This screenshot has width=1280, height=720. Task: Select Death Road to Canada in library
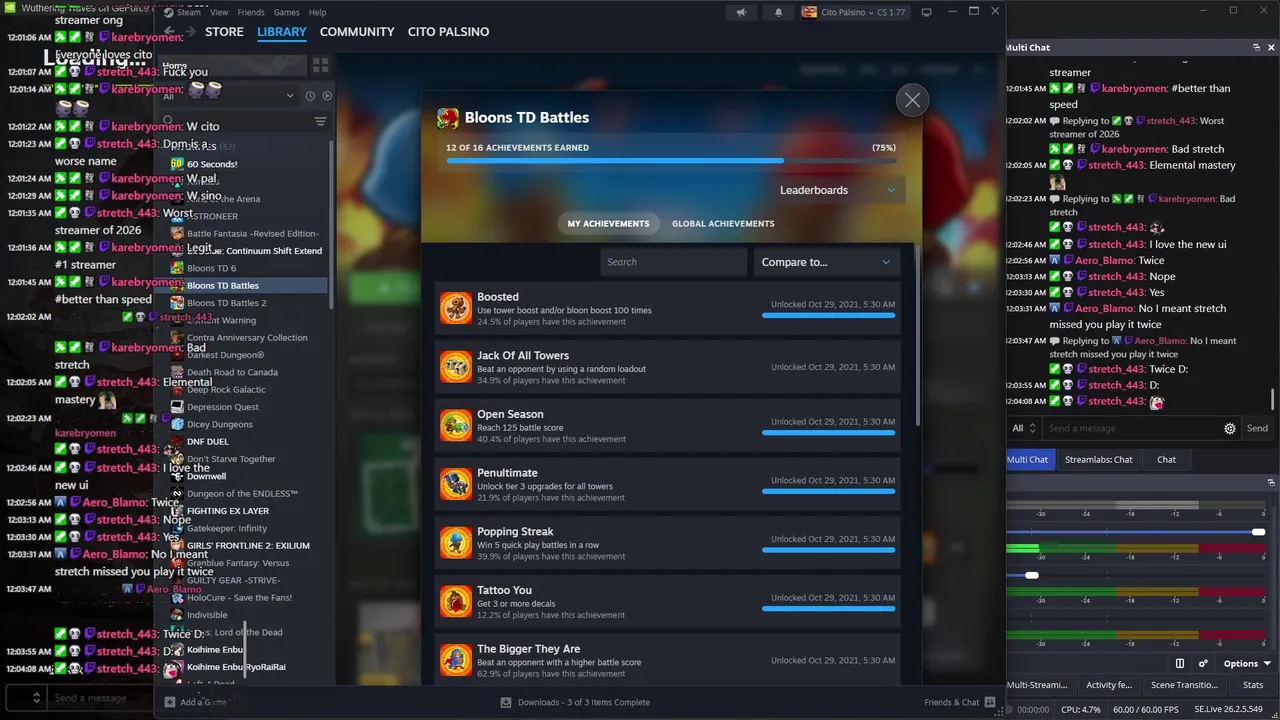pyautogui.click(x=232, y=372)
